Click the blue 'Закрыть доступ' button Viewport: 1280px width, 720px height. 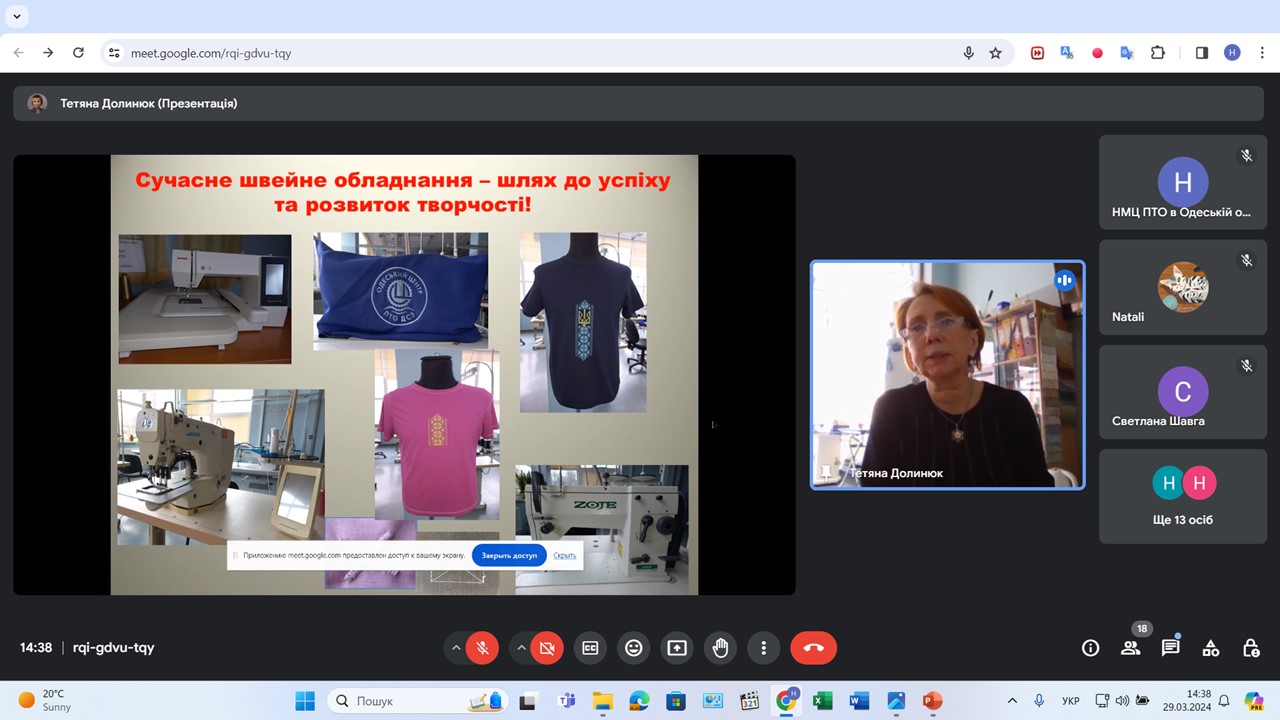click(509, 555)
